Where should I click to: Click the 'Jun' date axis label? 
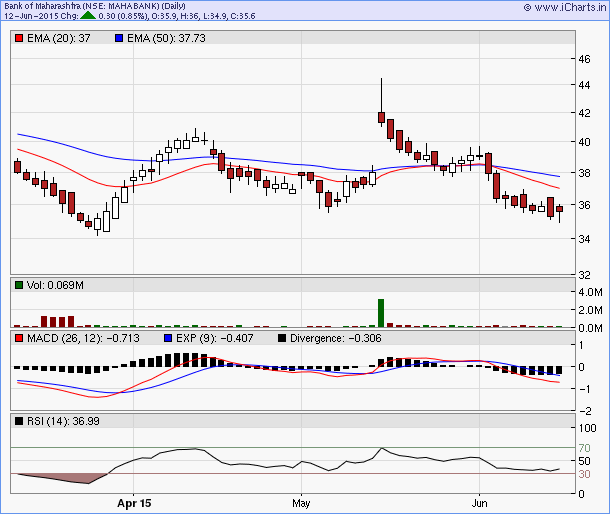(479, 503)
